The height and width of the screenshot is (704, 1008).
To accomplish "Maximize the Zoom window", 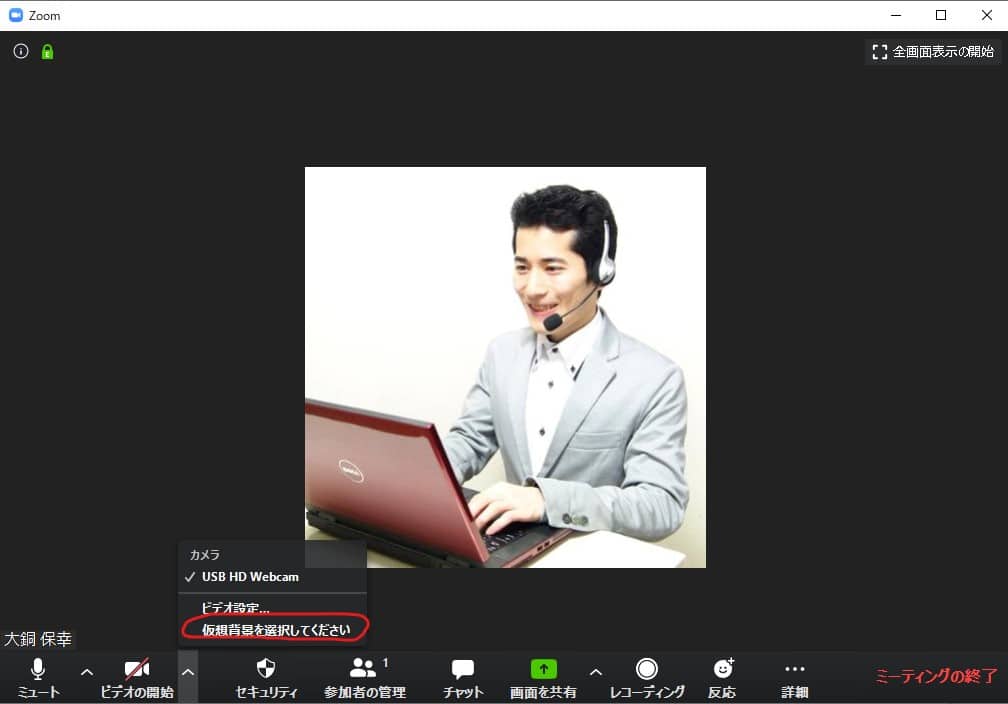I will pos(940,15).
